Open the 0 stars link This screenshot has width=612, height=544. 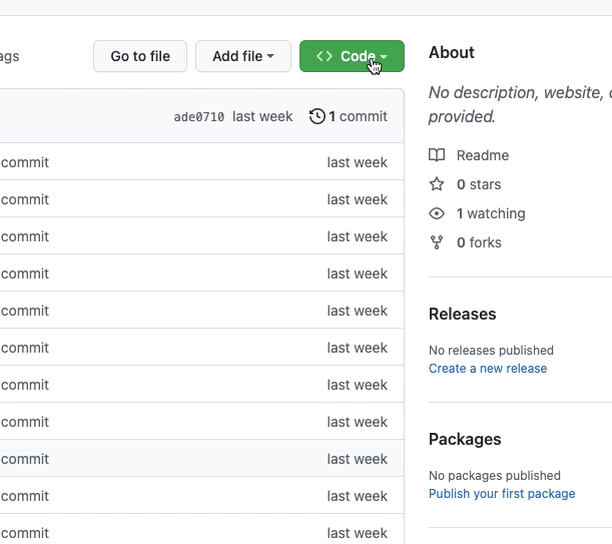tap(478, 184)
